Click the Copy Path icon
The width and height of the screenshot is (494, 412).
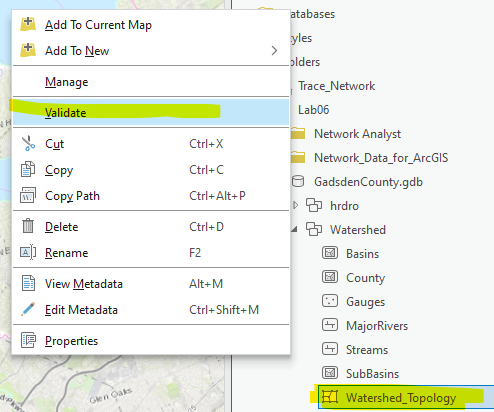28,196
